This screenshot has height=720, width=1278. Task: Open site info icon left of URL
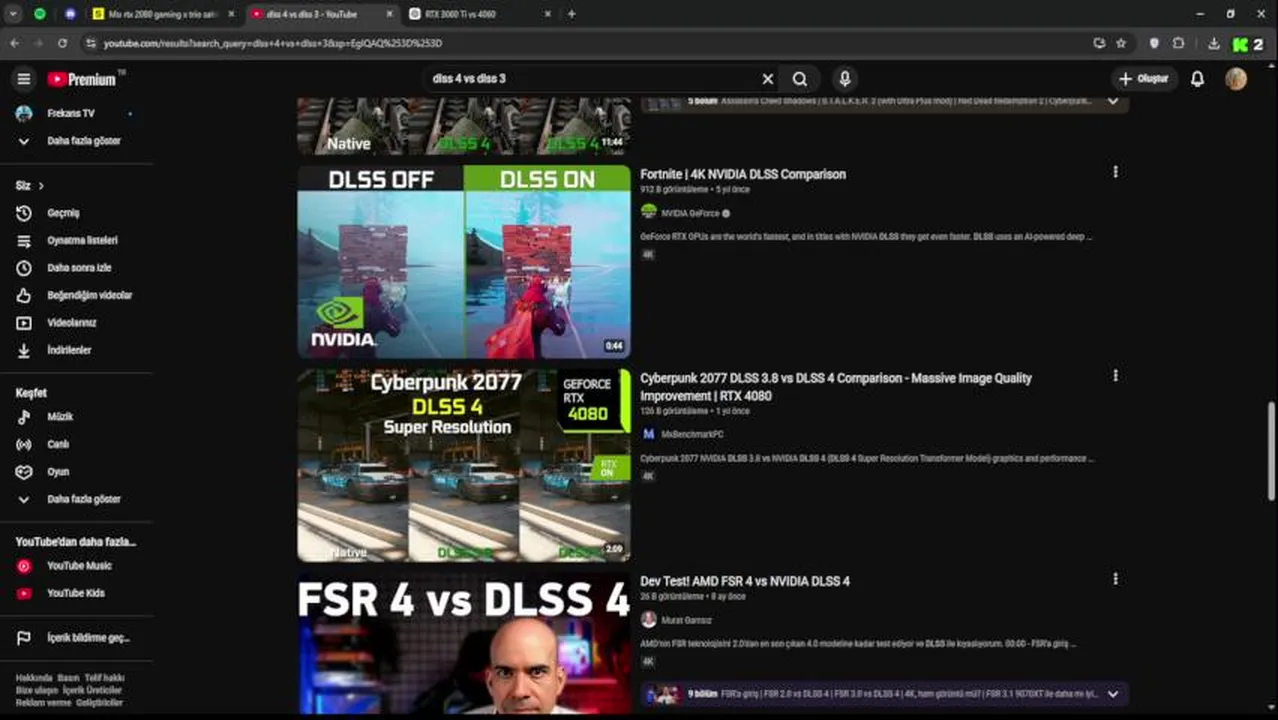(91, 43)
